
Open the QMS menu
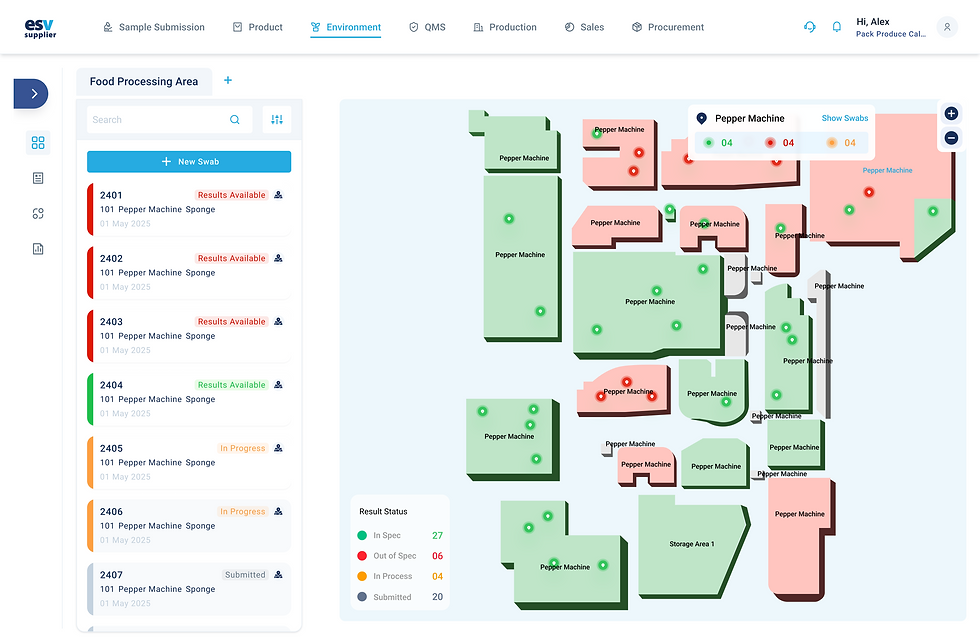point(428,27)
